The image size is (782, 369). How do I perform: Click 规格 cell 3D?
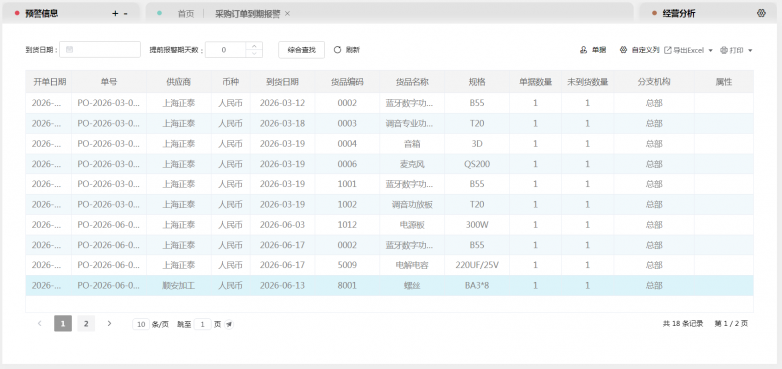click(x=477, y=144)
